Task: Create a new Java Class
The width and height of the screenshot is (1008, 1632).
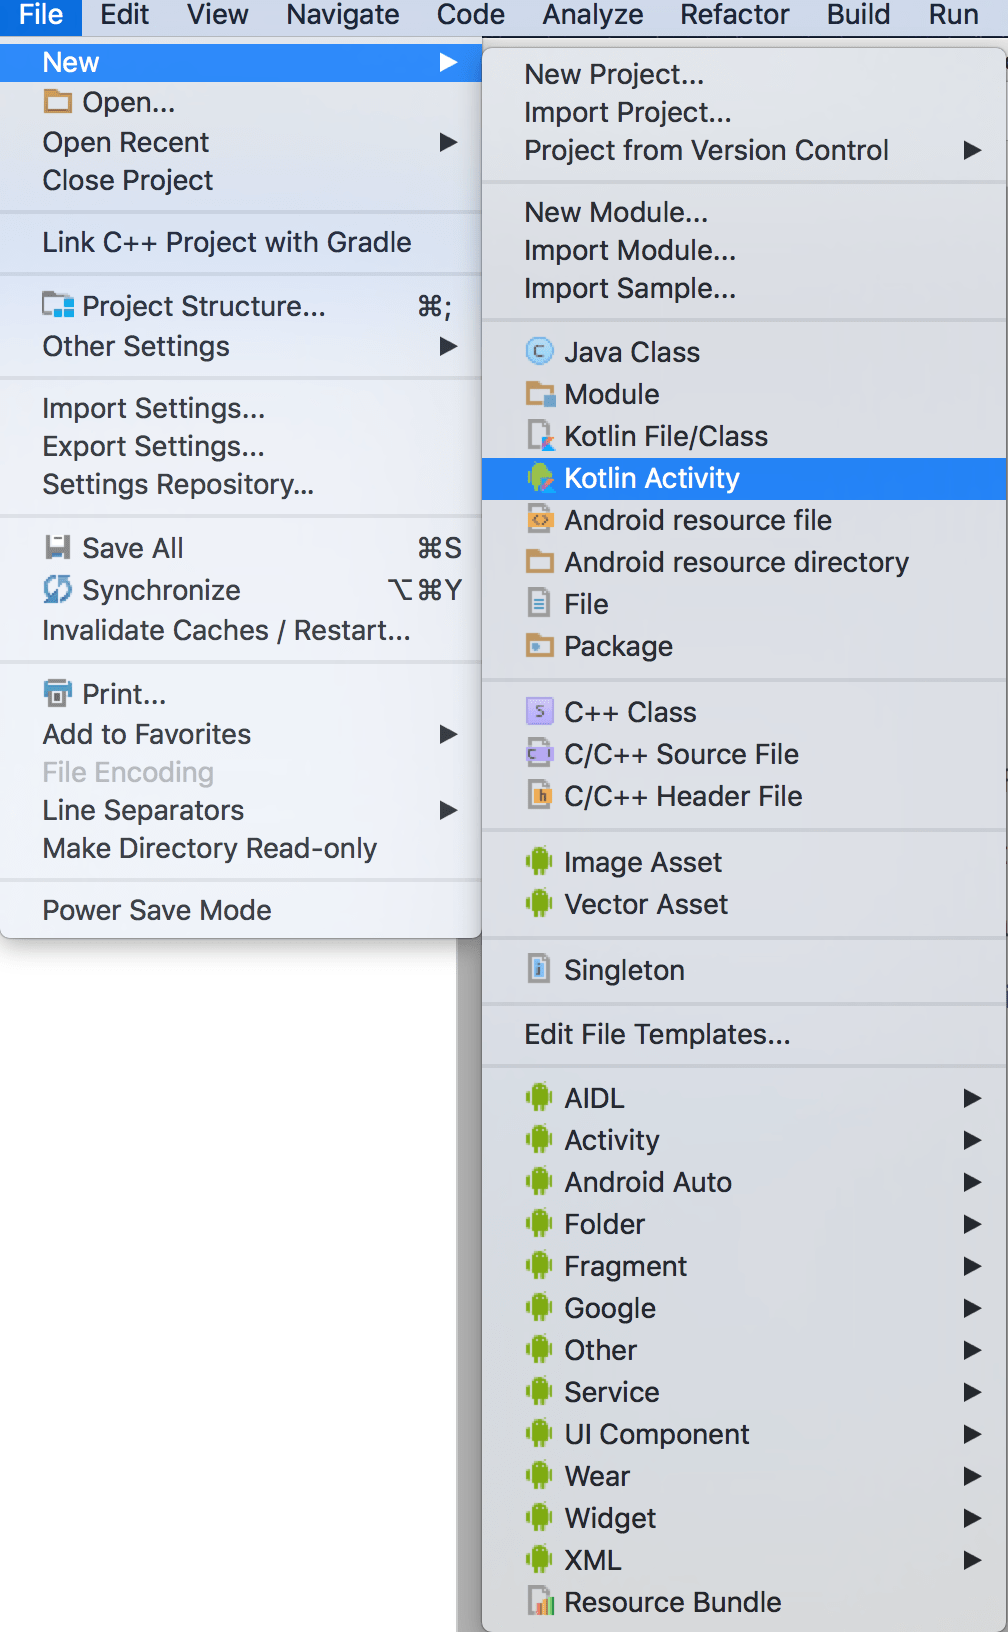Action: (631, 352)
